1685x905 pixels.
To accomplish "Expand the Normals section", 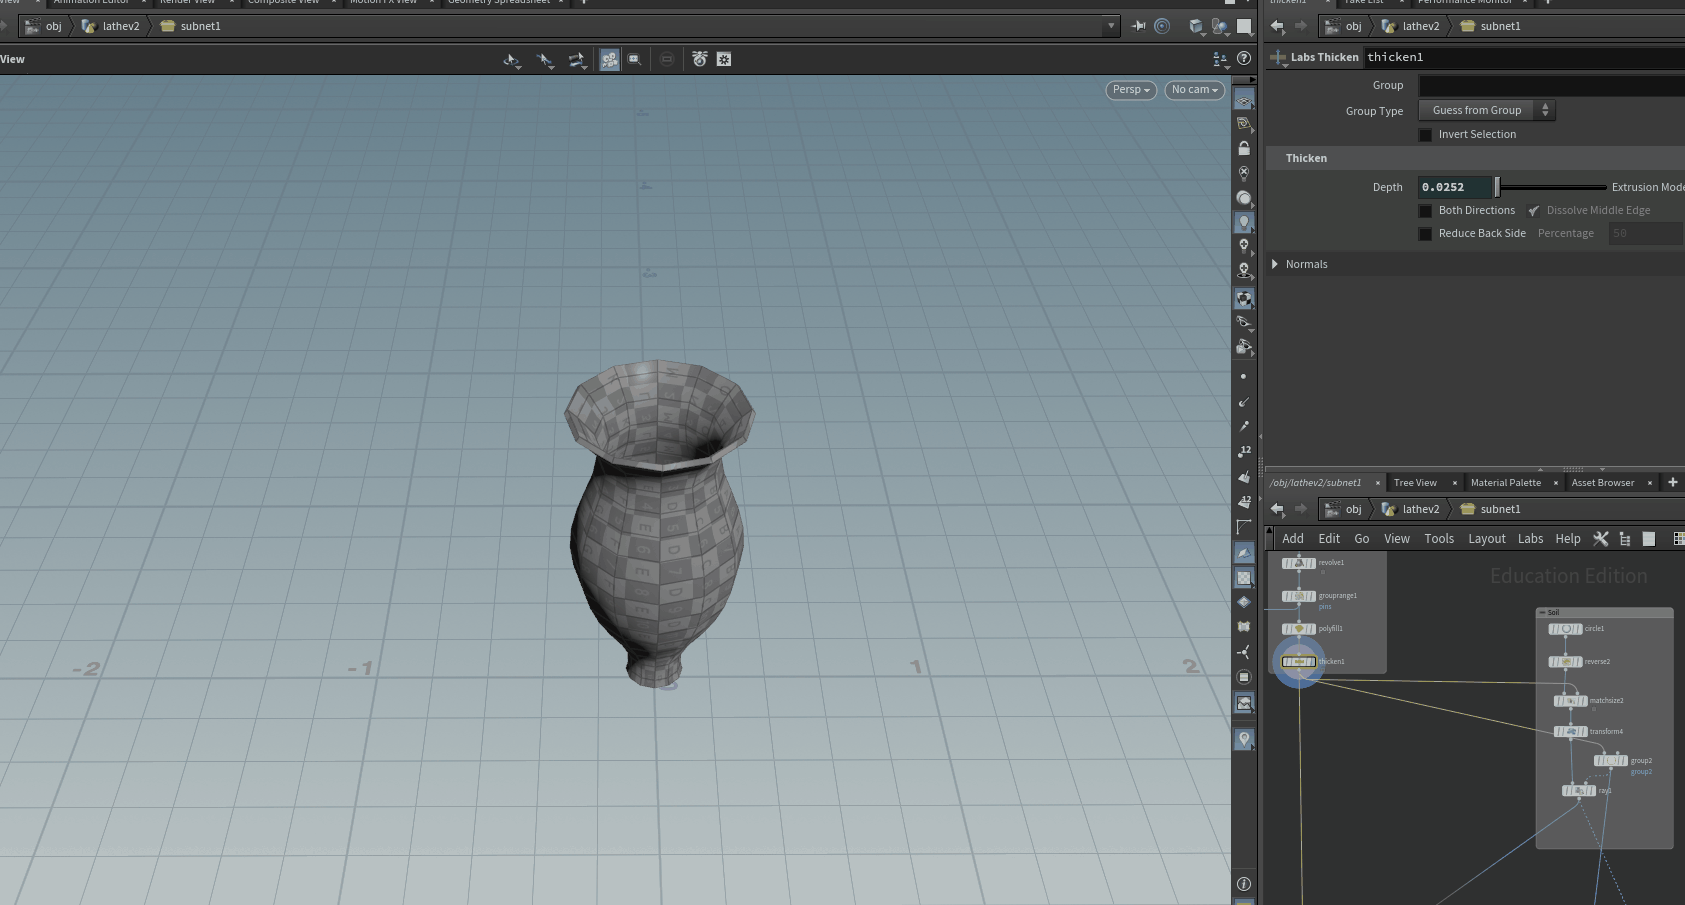I will [x=1275, y=264].
